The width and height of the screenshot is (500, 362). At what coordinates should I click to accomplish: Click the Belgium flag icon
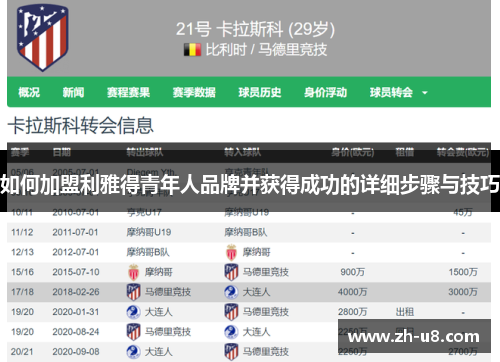192,50
